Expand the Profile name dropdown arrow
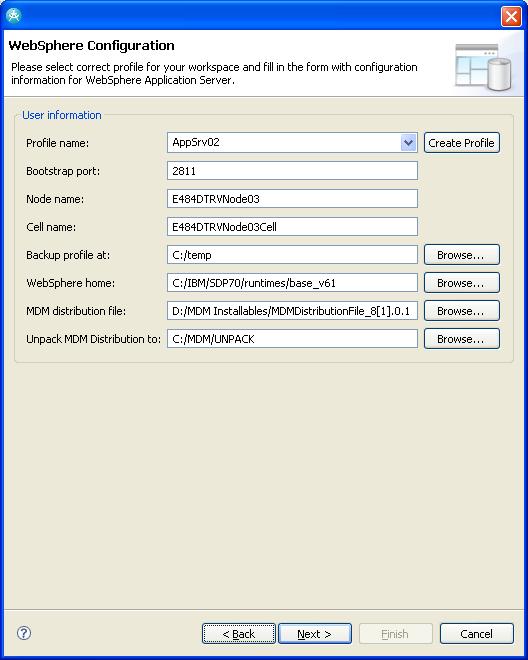The width and height of the screenshot is (528, 660). tap(408, 143)
